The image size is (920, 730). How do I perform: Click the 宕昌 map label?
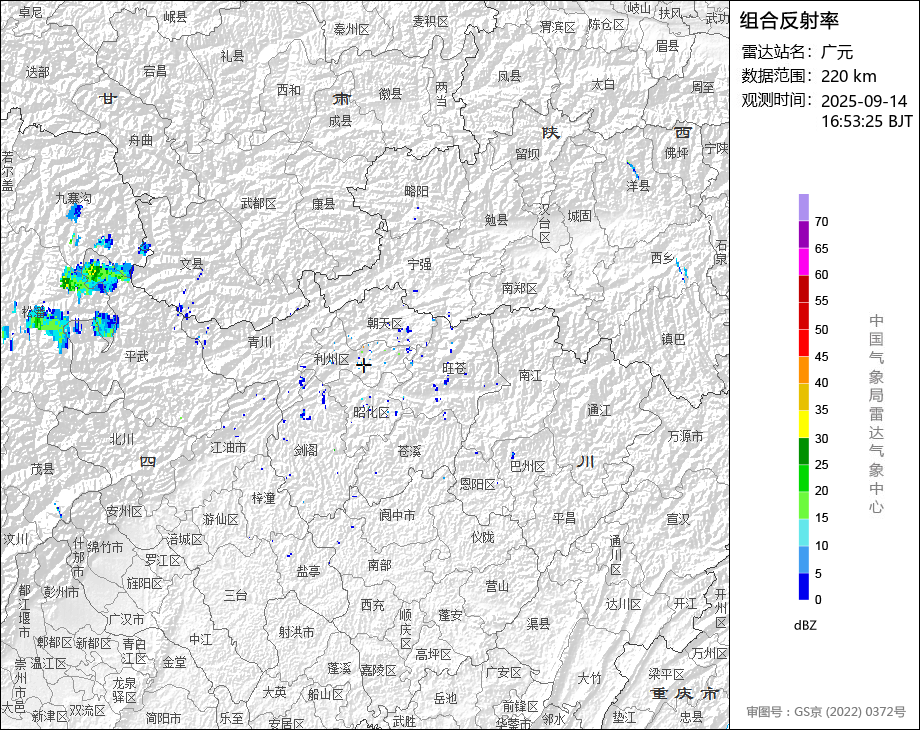tap(155, 71)
